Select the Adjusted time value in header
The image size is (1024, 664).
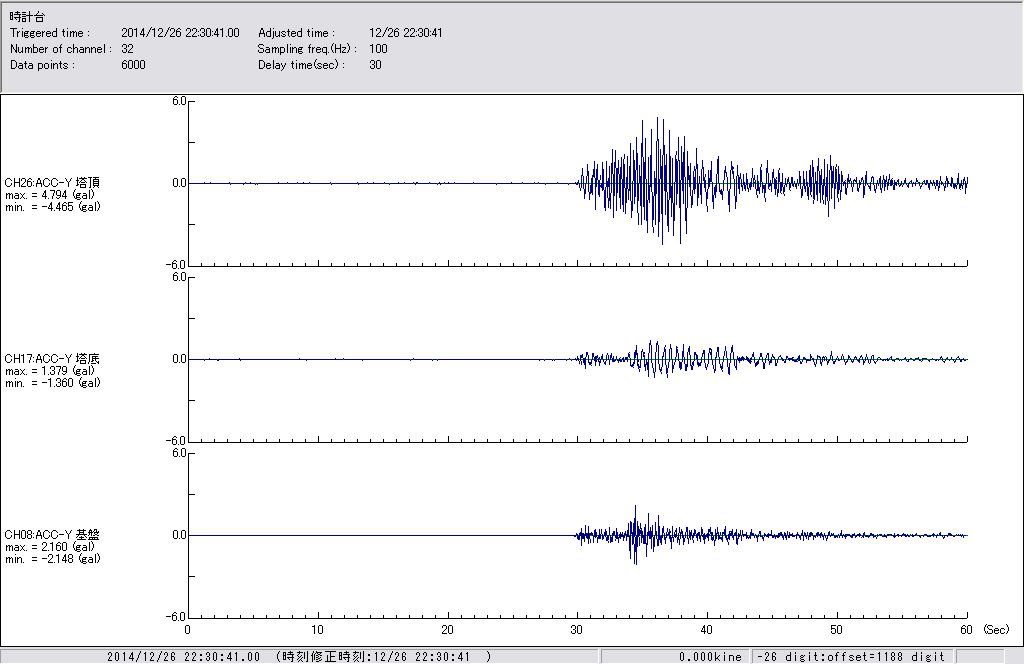click(x=406, y=33)
